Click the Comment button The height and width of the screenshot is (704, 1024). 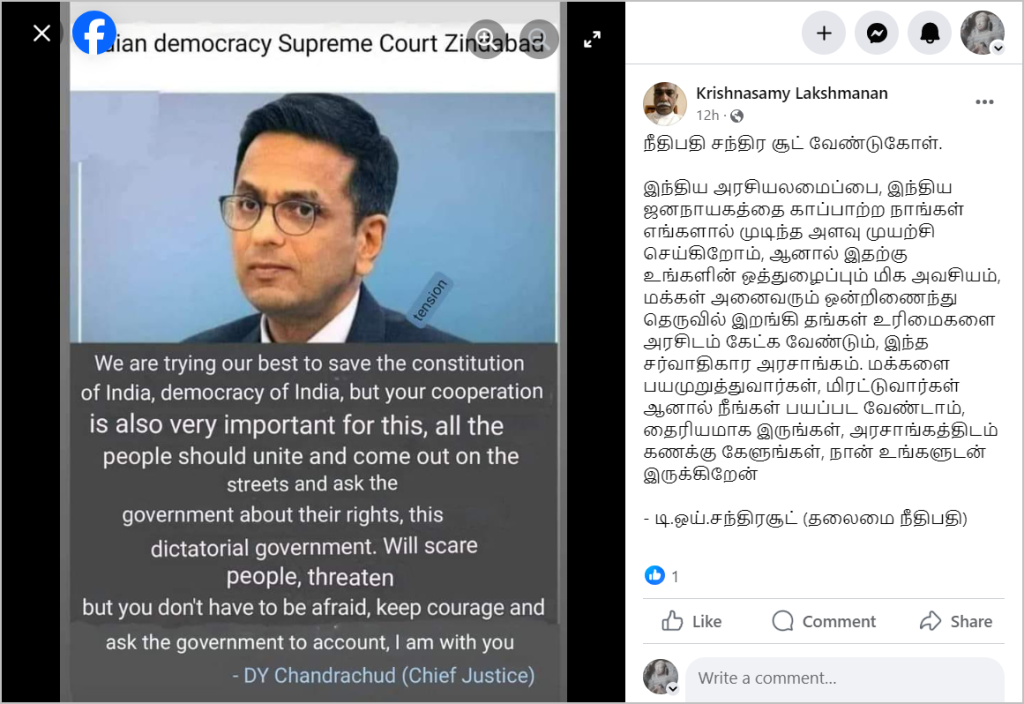(x=823, y=621)
